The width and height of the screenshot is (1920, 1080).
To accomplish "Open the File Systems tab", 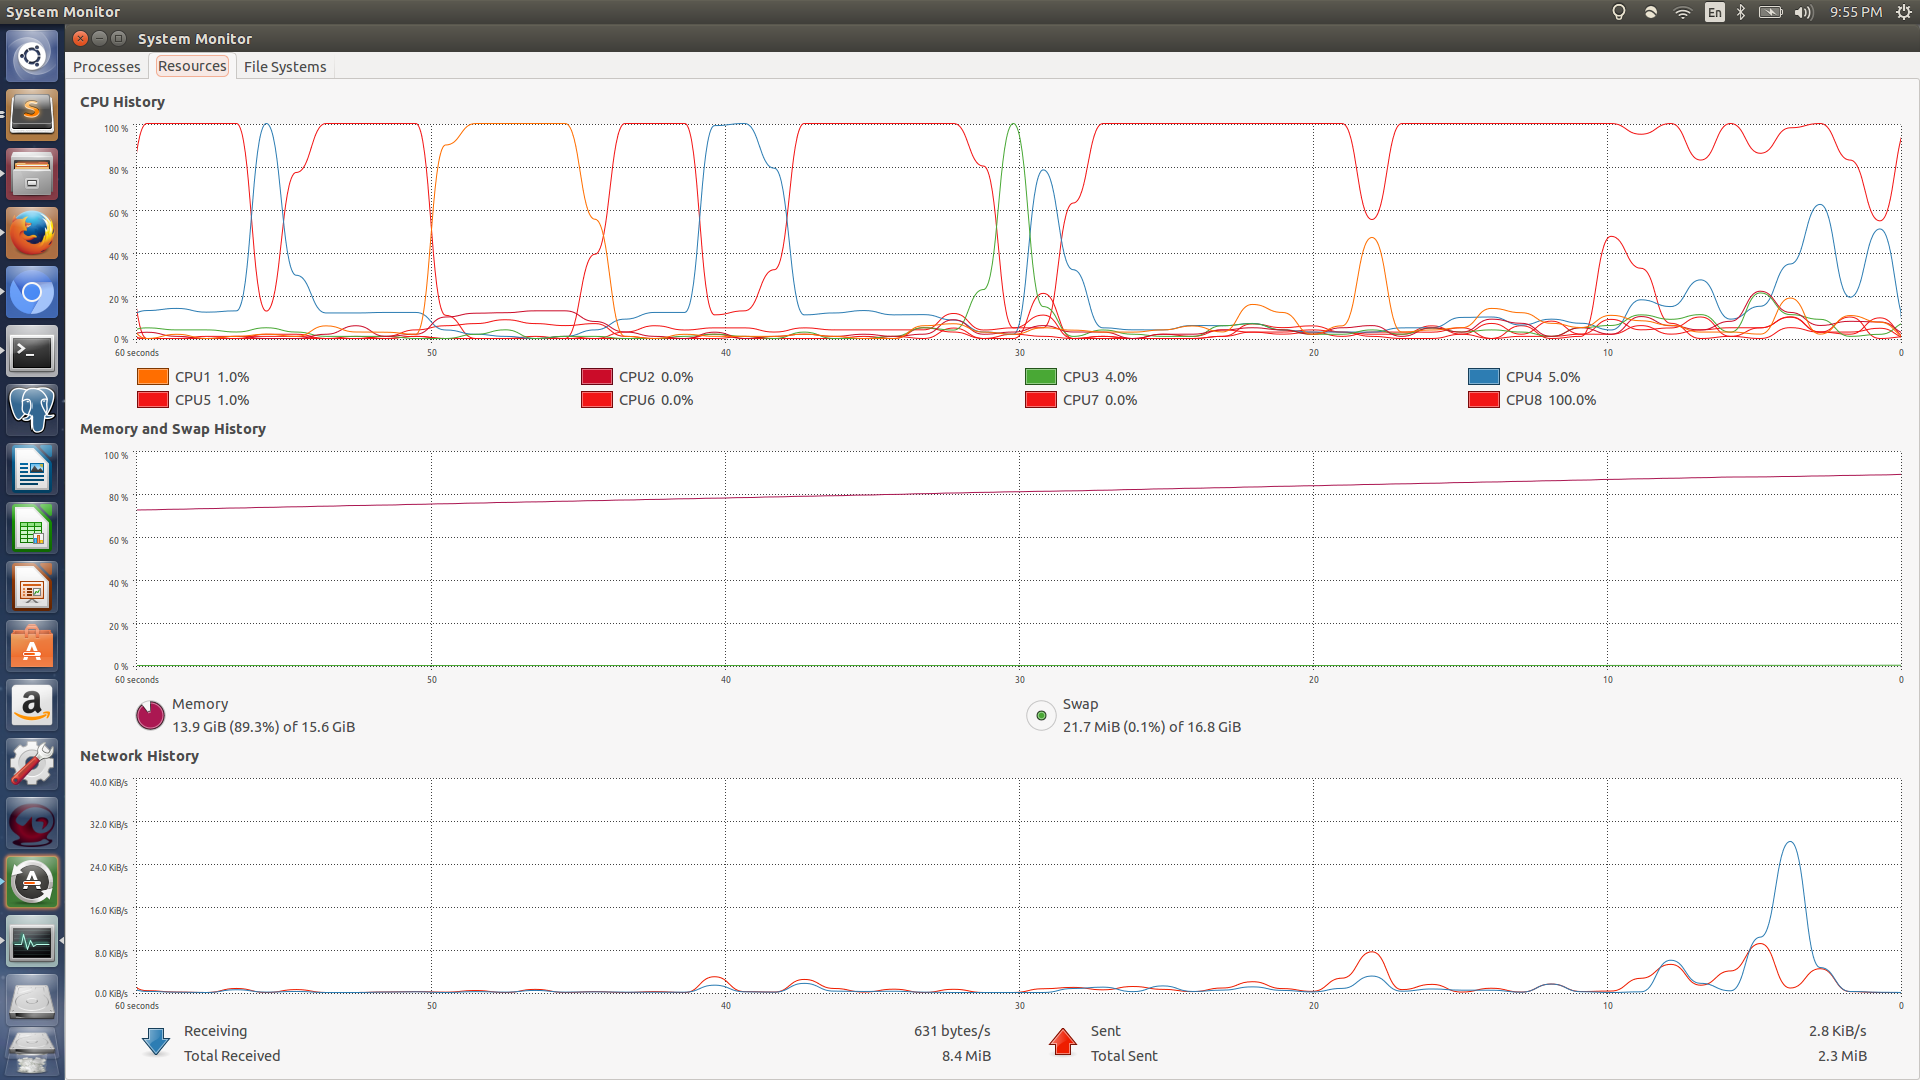I will (x=285, y=67).
